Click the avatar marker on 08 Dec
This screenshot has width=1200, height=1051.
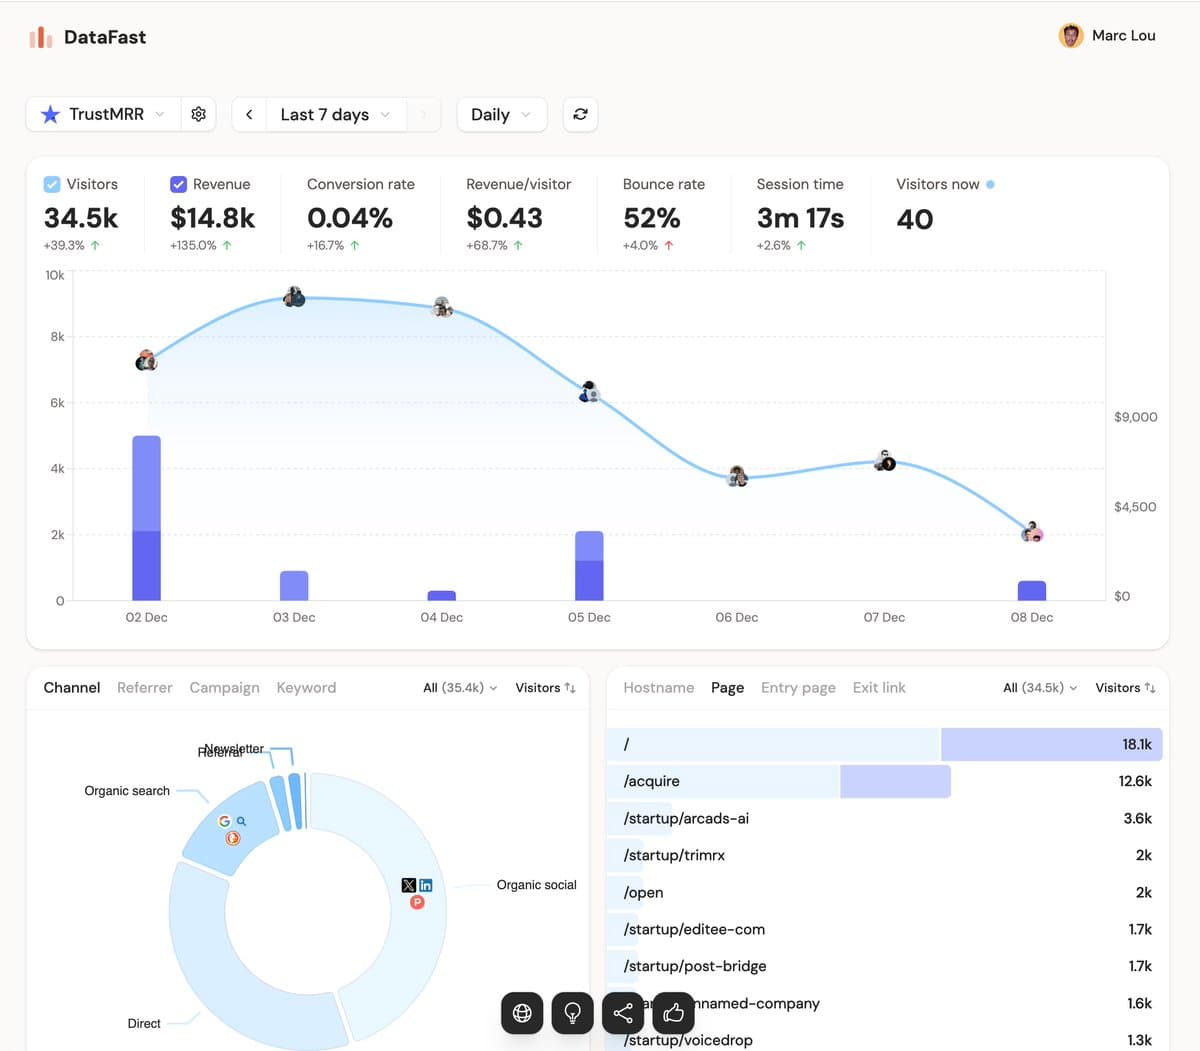click(1032, 532)
